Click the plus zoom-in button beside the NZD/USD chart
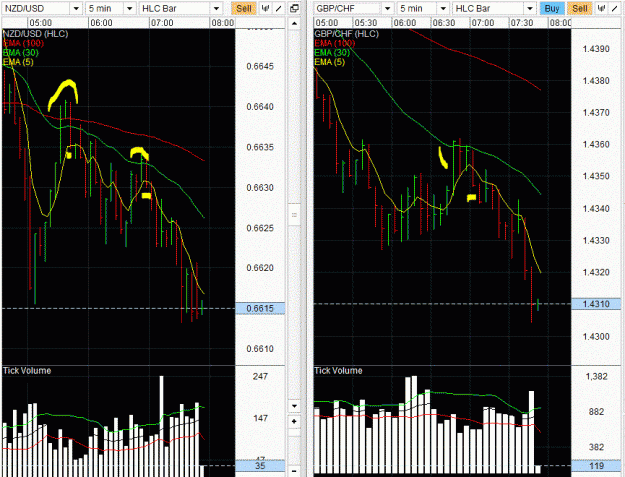 click(294, 422)
